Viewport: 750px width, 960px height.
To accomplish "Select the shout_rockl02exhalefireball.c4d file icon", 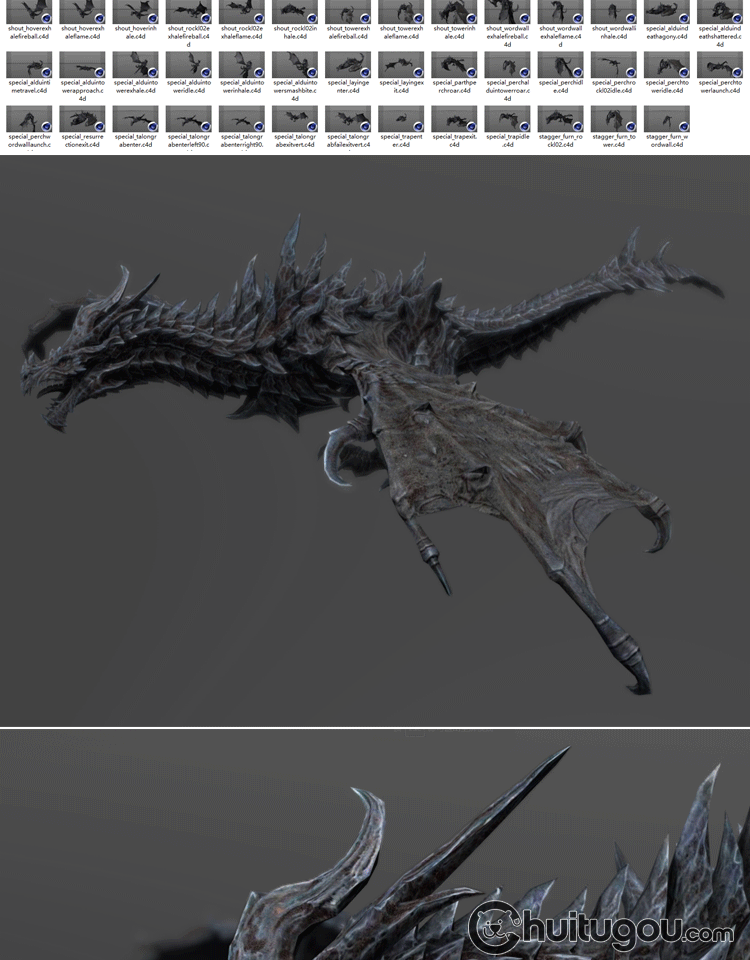I will (189, 12).
